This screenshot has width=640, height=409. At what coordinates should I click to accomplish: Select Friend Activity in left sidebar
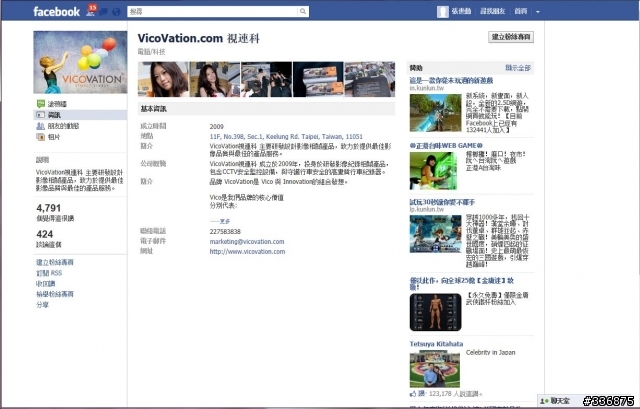pyautogui.click(x=80, y=126)
